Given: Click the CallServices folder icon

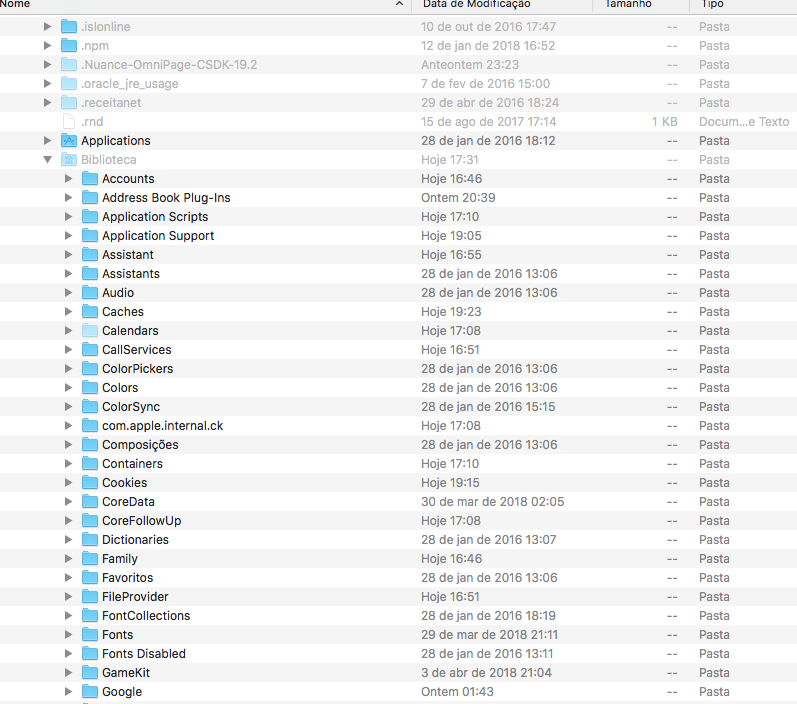Looking at the screenshot, I should (x=90, y=349).
